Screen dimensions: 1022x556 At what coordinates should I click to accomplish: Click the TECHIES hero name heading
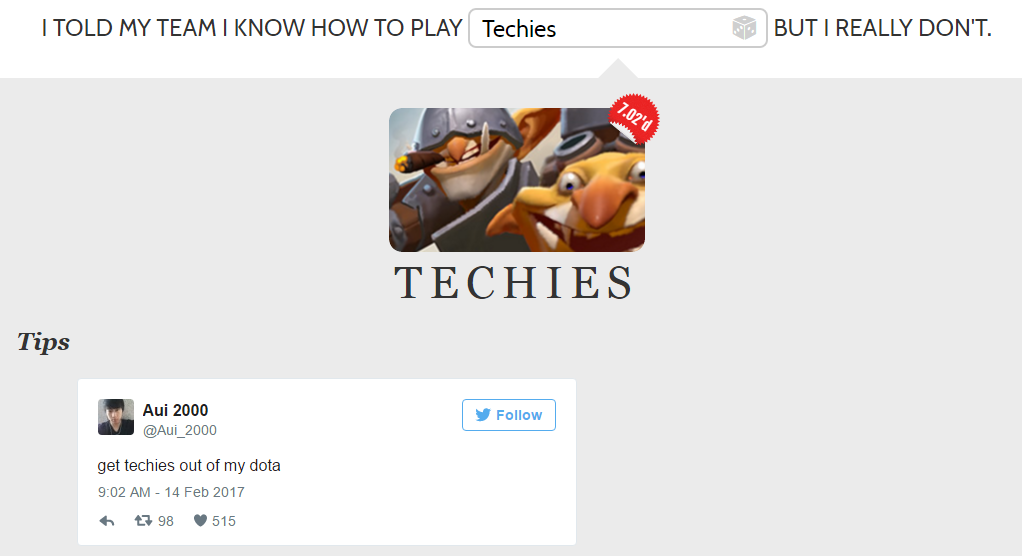(x=514, y=283)
